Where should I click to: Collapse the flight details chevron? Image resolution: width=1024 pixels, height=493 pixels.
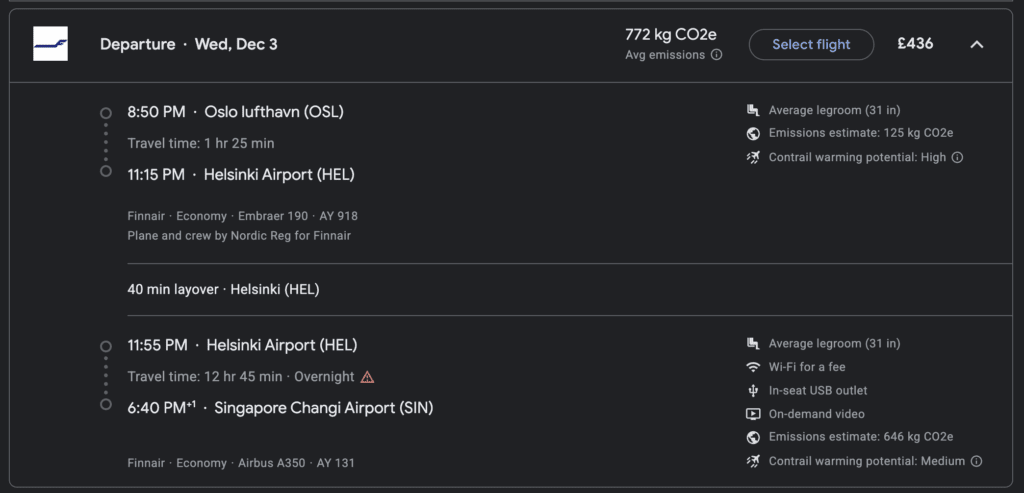977,44
